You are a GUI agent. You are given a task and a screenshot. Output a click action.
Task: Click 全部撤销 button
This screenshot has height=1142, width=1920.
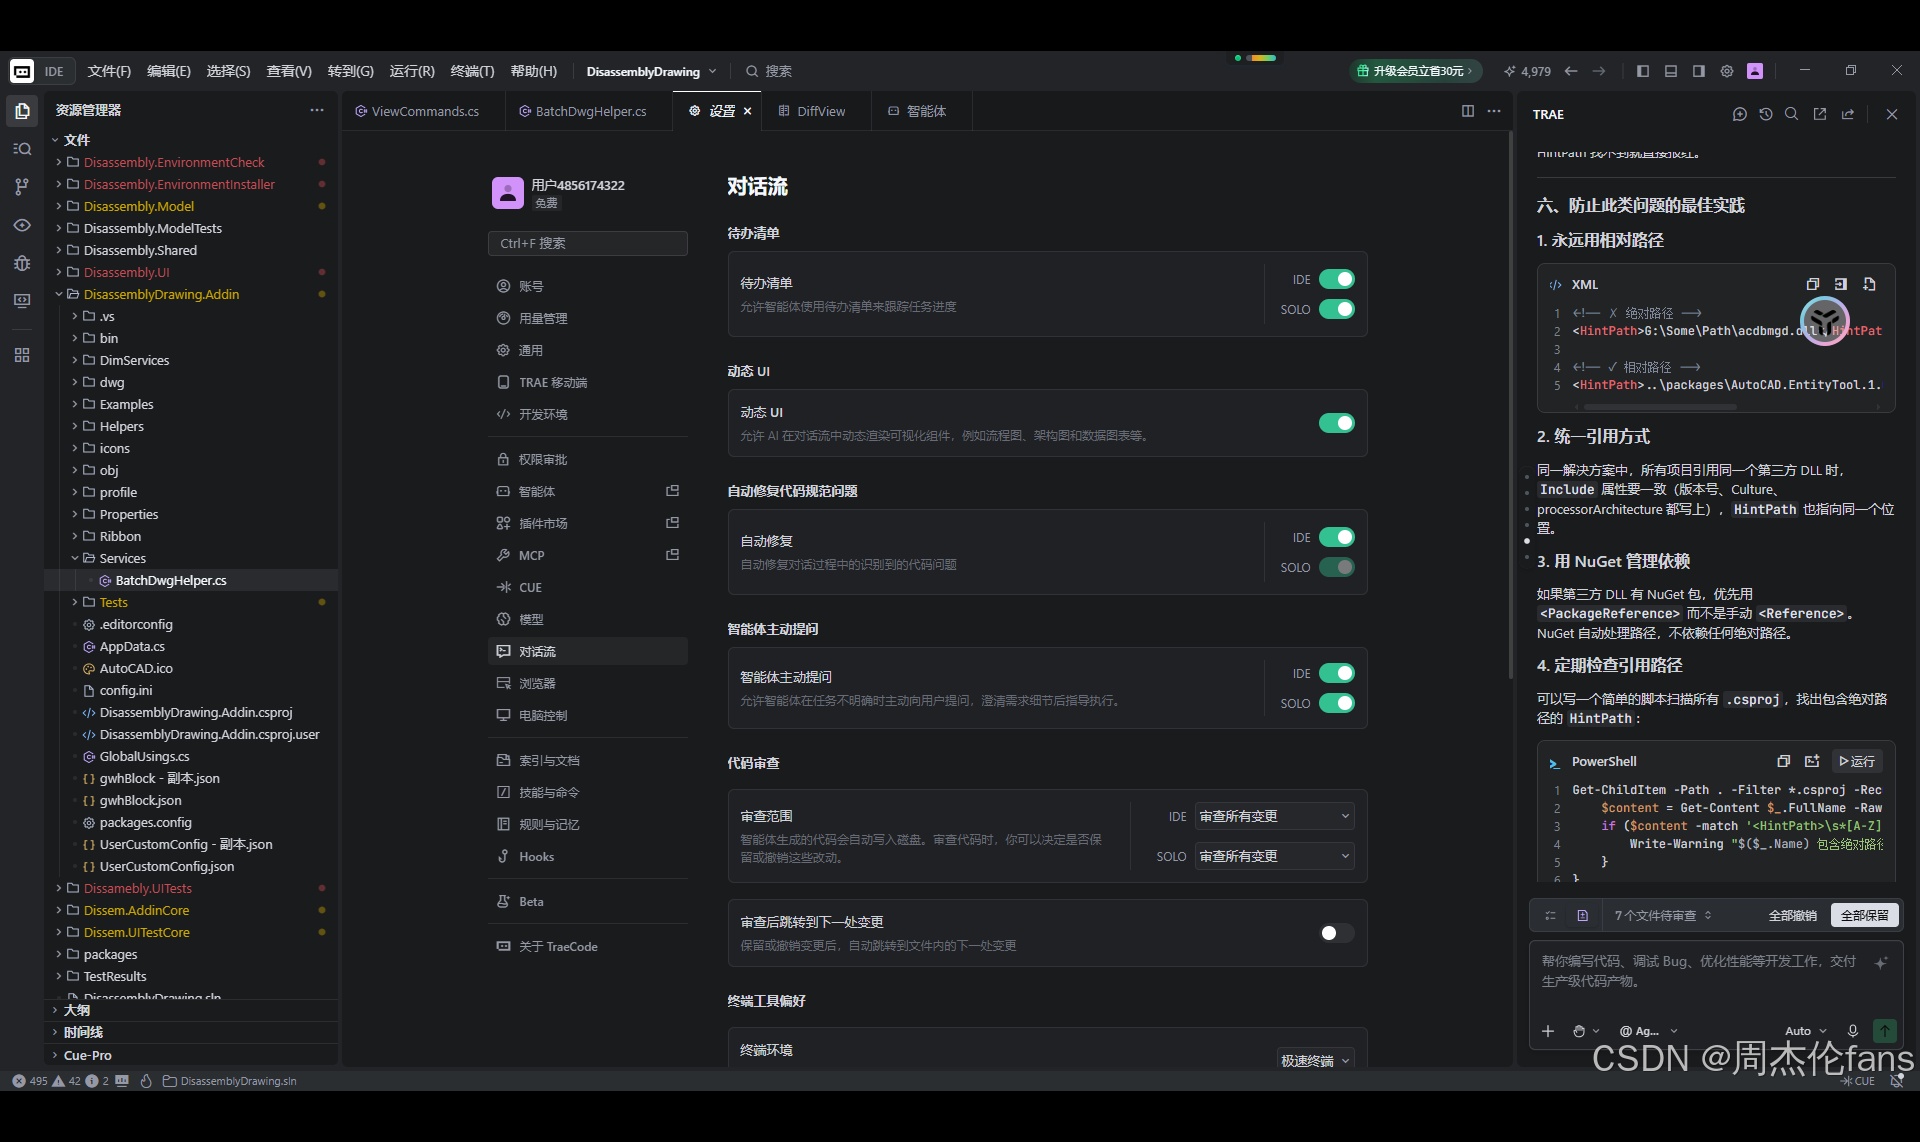[x=1792, y=915]
